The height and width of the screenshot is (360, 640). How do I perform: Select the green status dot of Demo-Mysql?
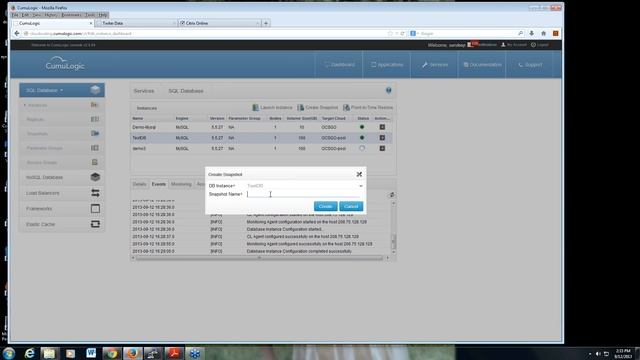[362, 127]
